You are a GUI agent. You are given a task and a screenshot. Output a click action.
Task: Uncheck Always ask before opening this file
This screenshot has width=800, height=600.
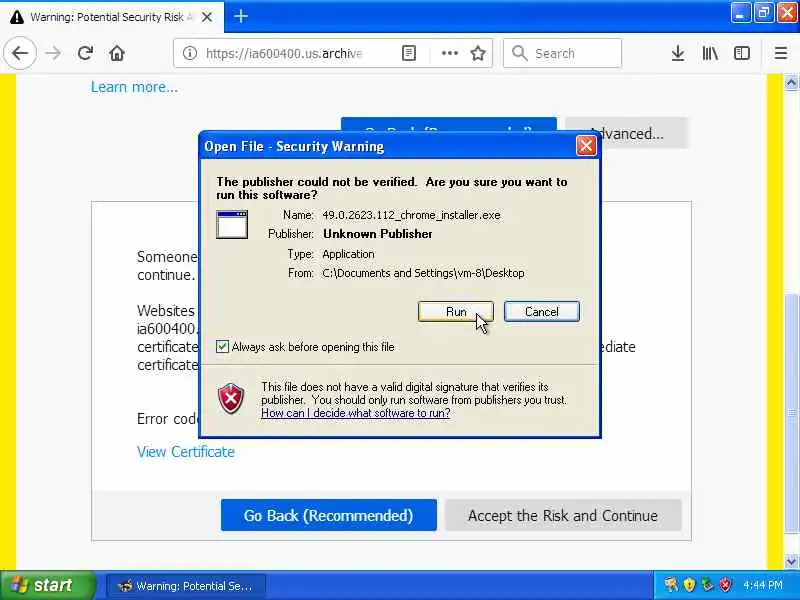click(222, 347)
